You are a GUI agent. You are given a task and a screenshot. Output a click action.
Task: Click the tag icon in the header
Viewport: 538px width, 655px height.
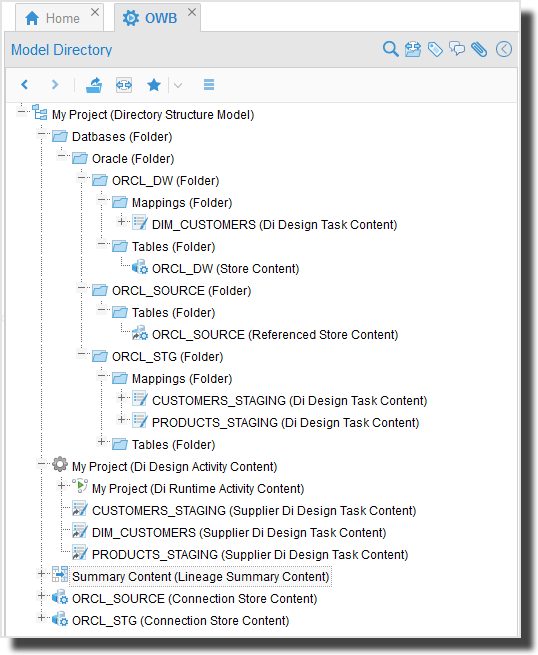[435, 49]
